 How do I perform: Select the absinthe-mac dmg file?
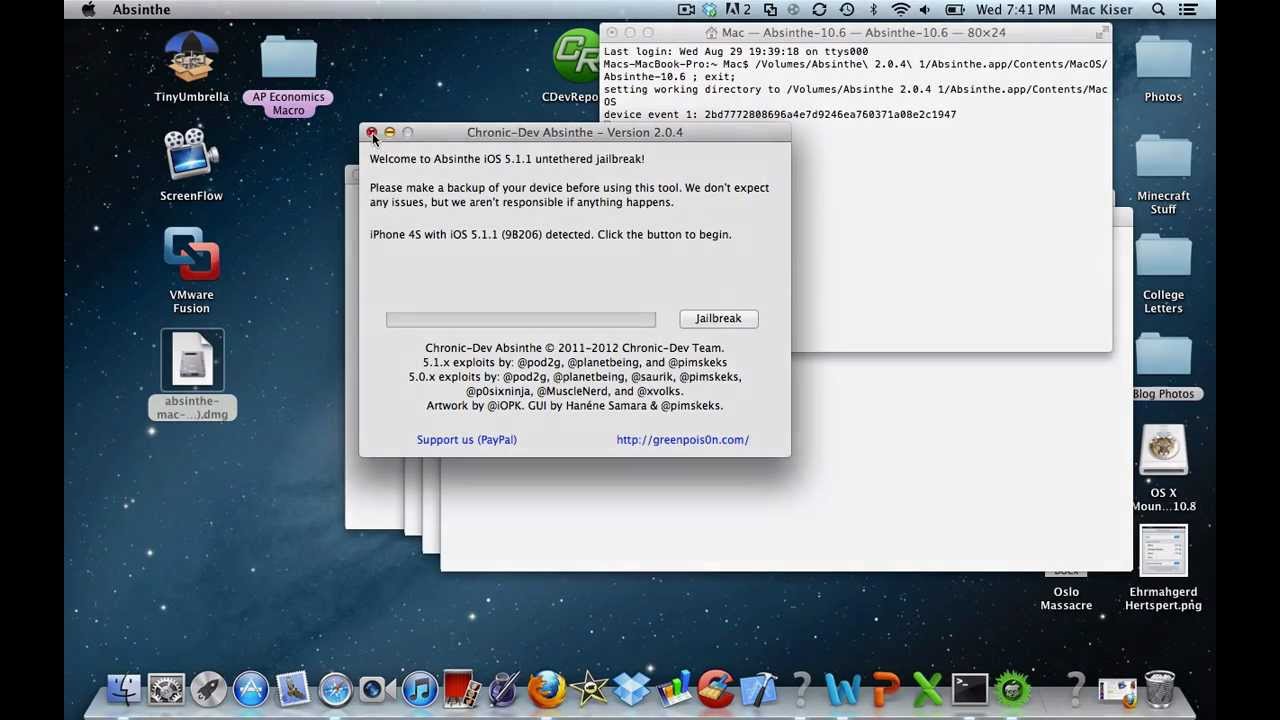[x=192, y=375]
